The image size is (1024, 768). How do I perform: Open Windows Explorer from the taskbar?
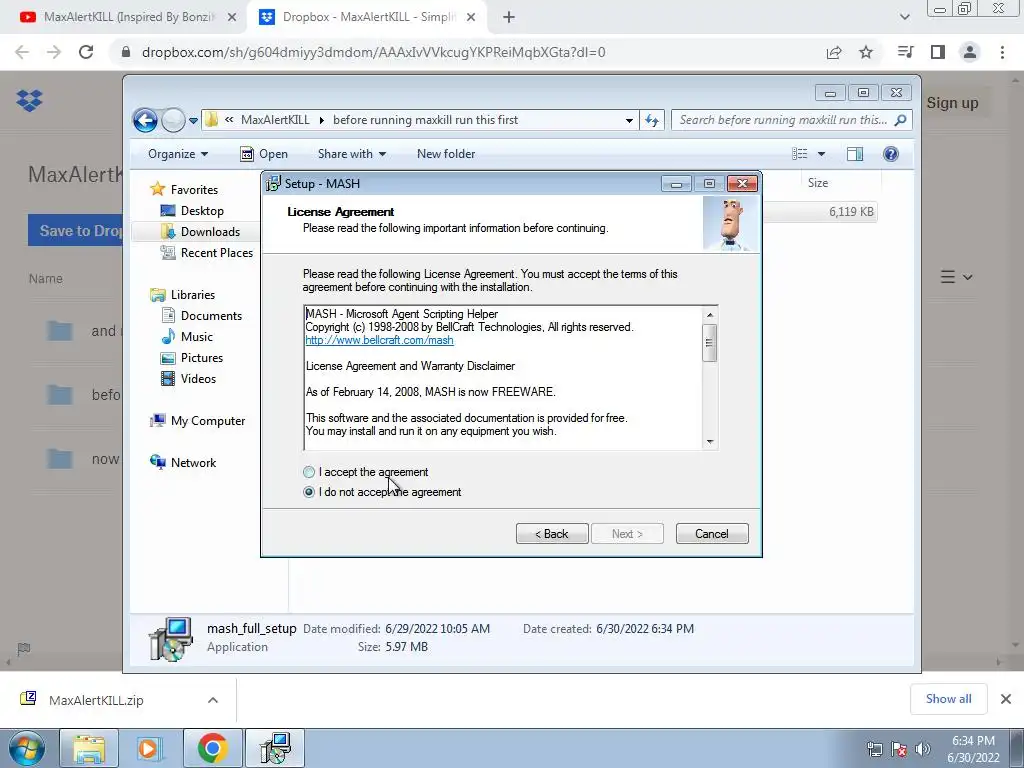pos(89,748)
